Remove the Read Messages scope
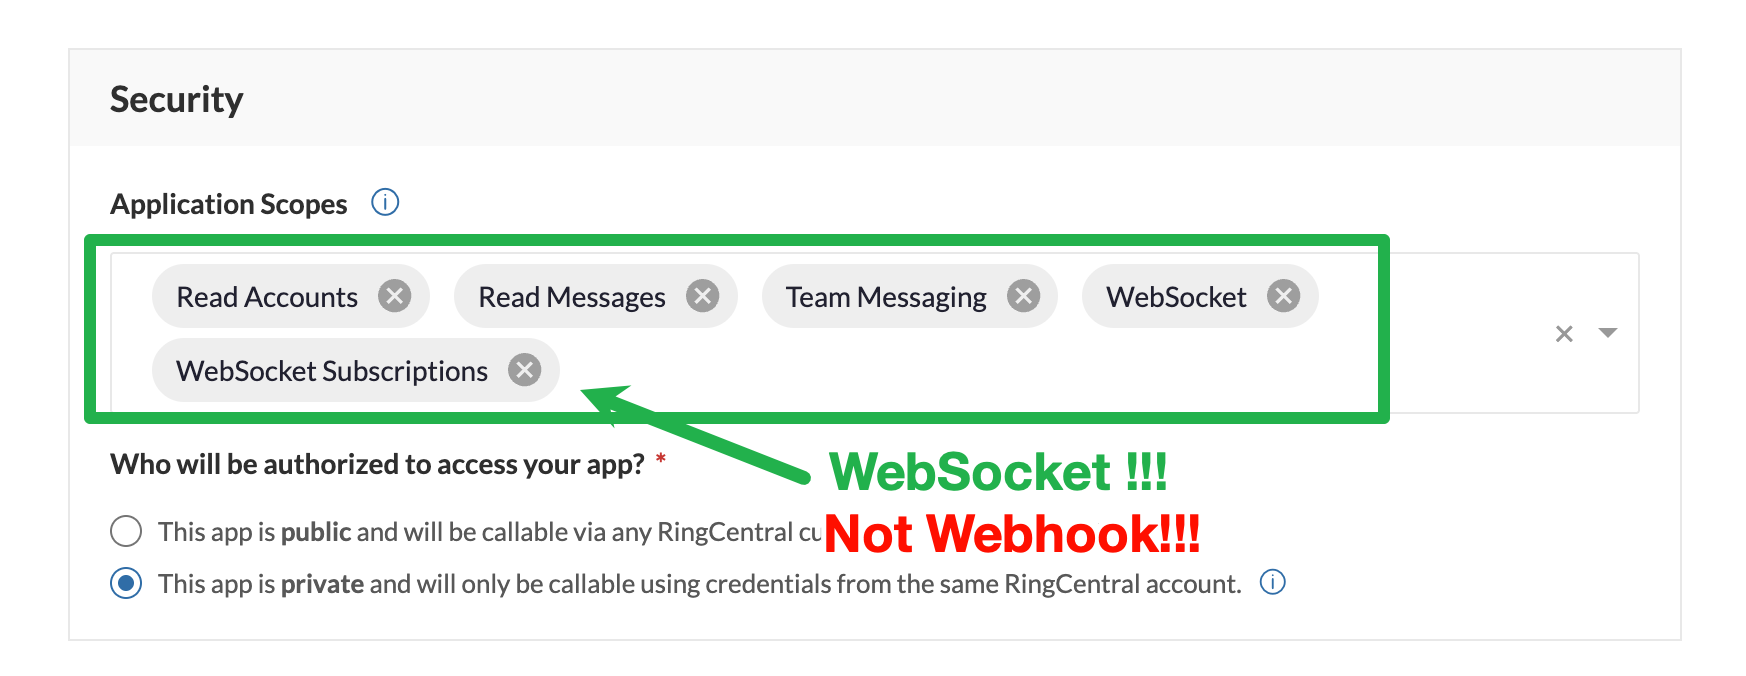This screenshot has height=676, width=1746. point(702,296)
